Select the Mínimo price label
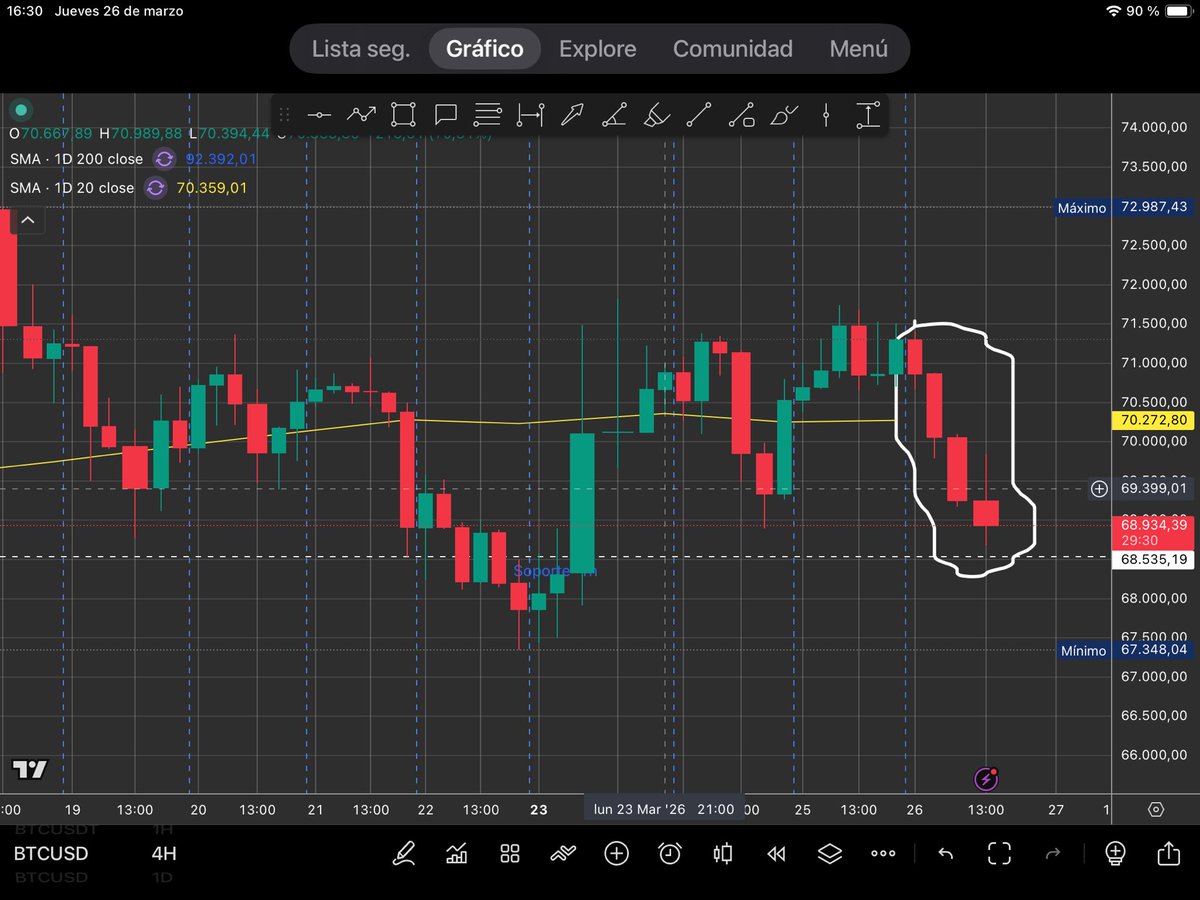This screenshot has height=900, width=1200. [1084, 650]
